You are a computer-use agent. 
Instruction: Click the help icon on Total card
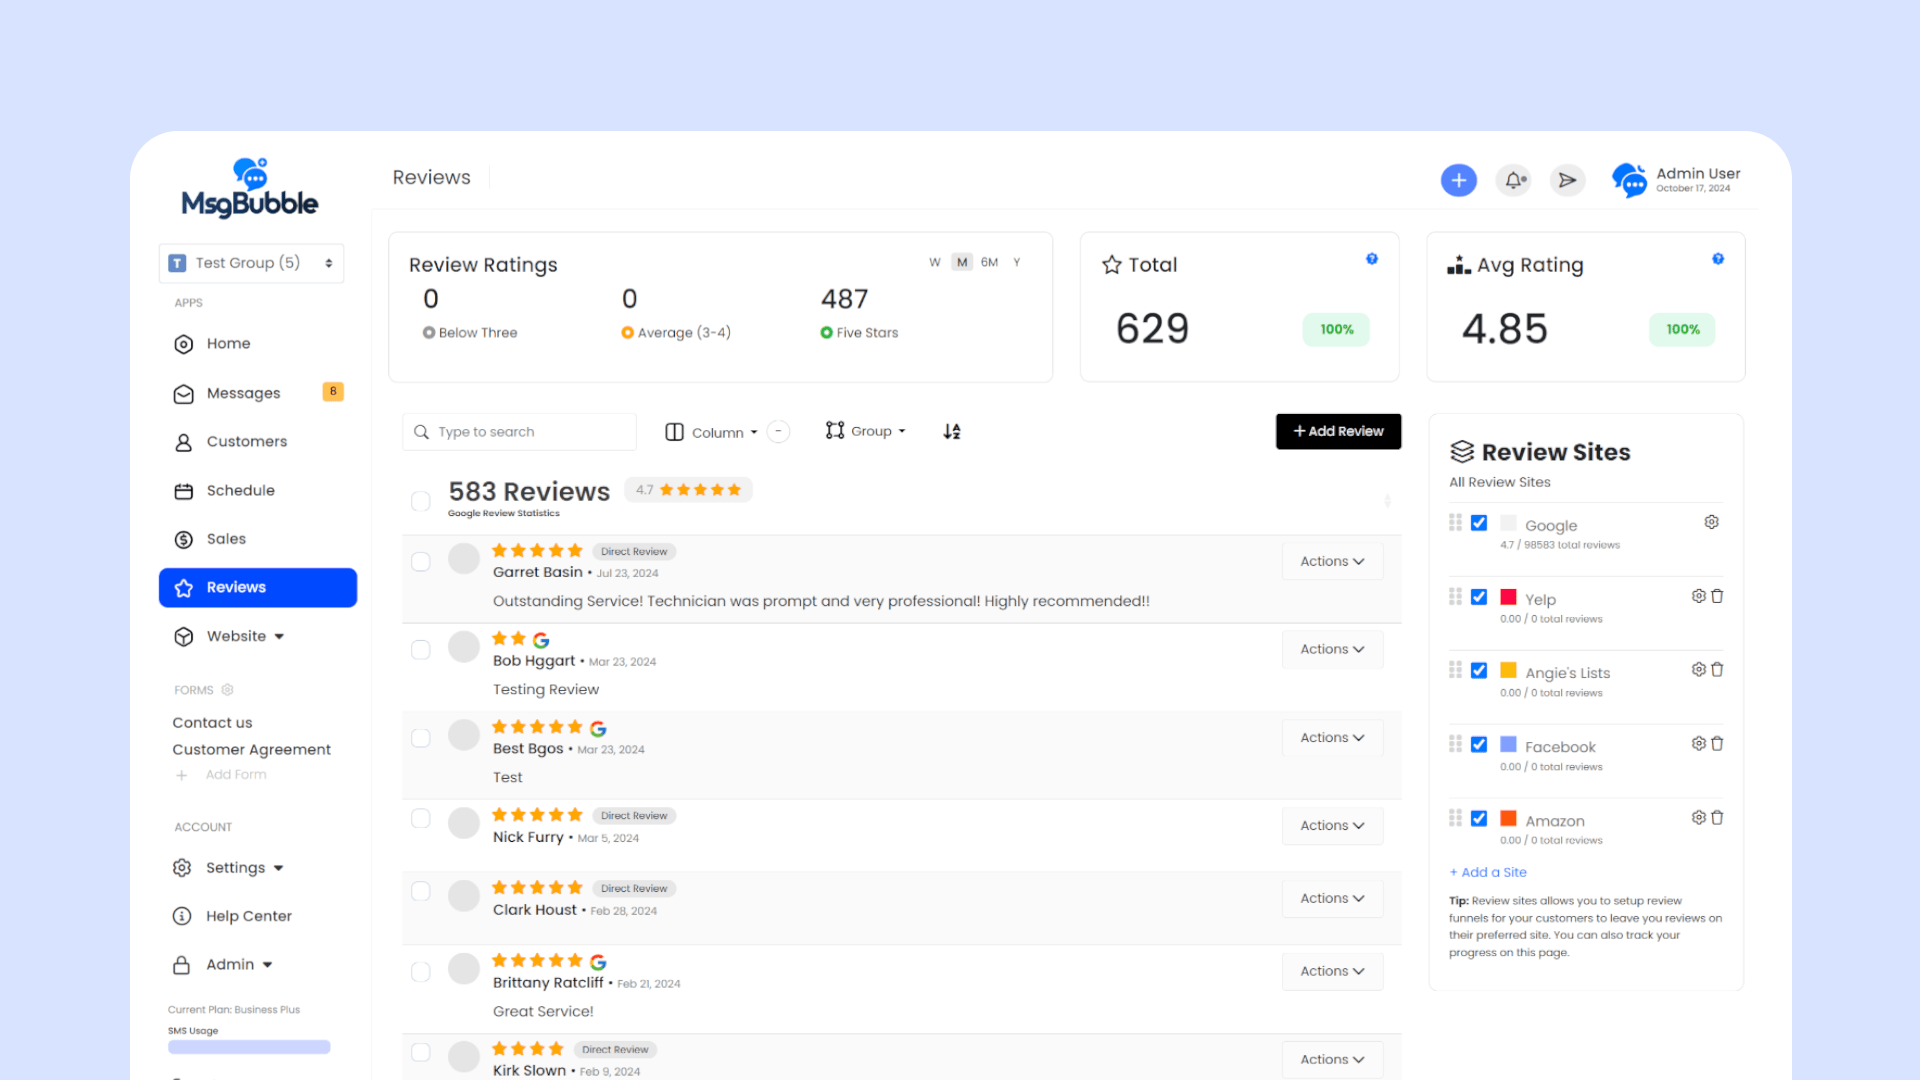(x=1372, y=259)
